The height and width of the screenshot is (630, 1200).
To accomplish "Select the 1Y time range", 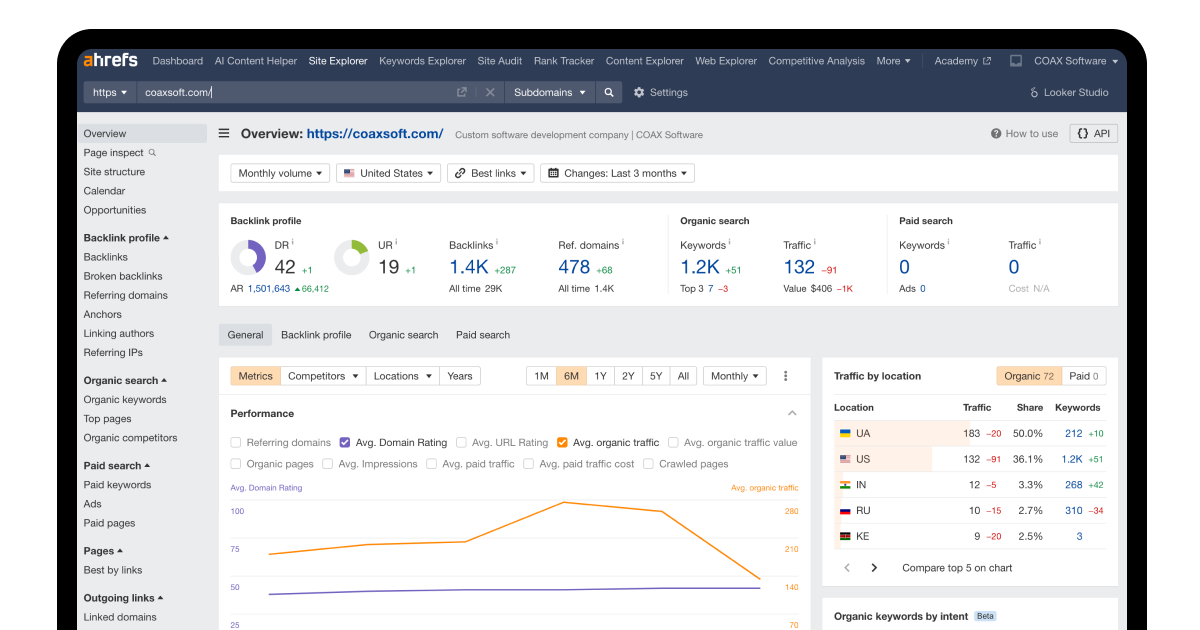I will pos(600,376).
